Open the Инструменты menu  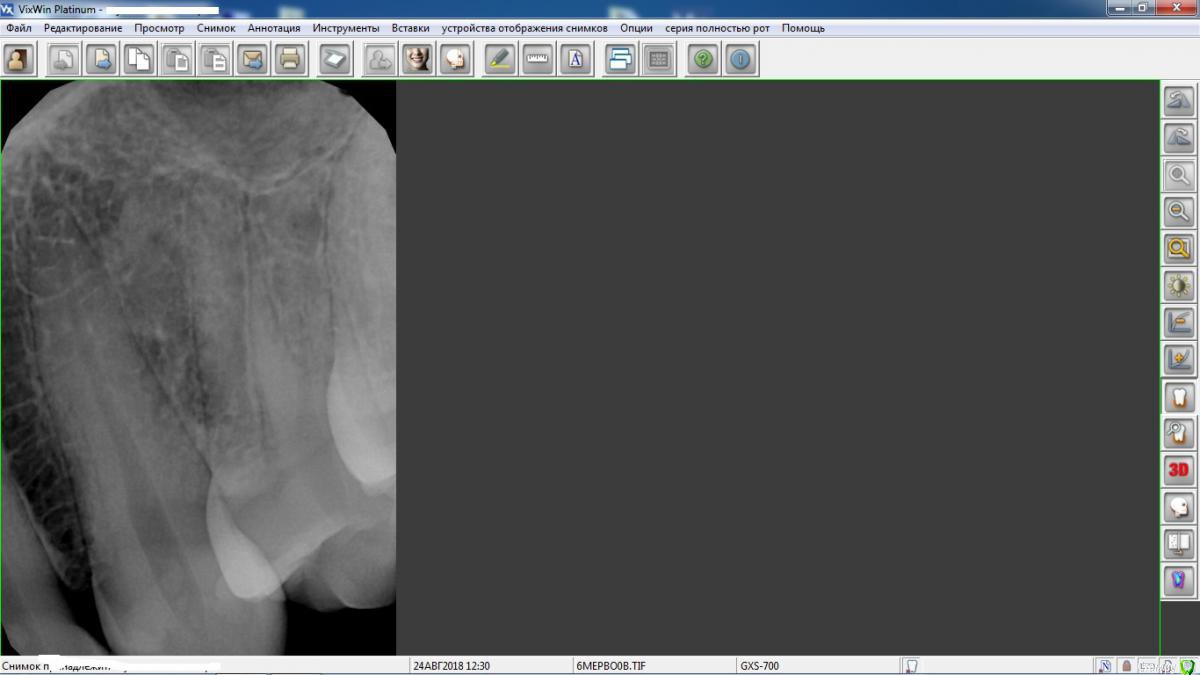click(345, 28)
